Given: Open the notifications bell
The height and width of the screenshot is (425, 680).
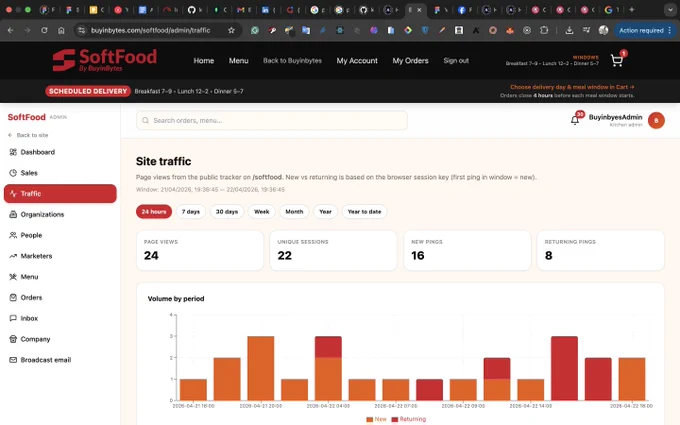Looking at the screenshot, I should coord(575,120).
